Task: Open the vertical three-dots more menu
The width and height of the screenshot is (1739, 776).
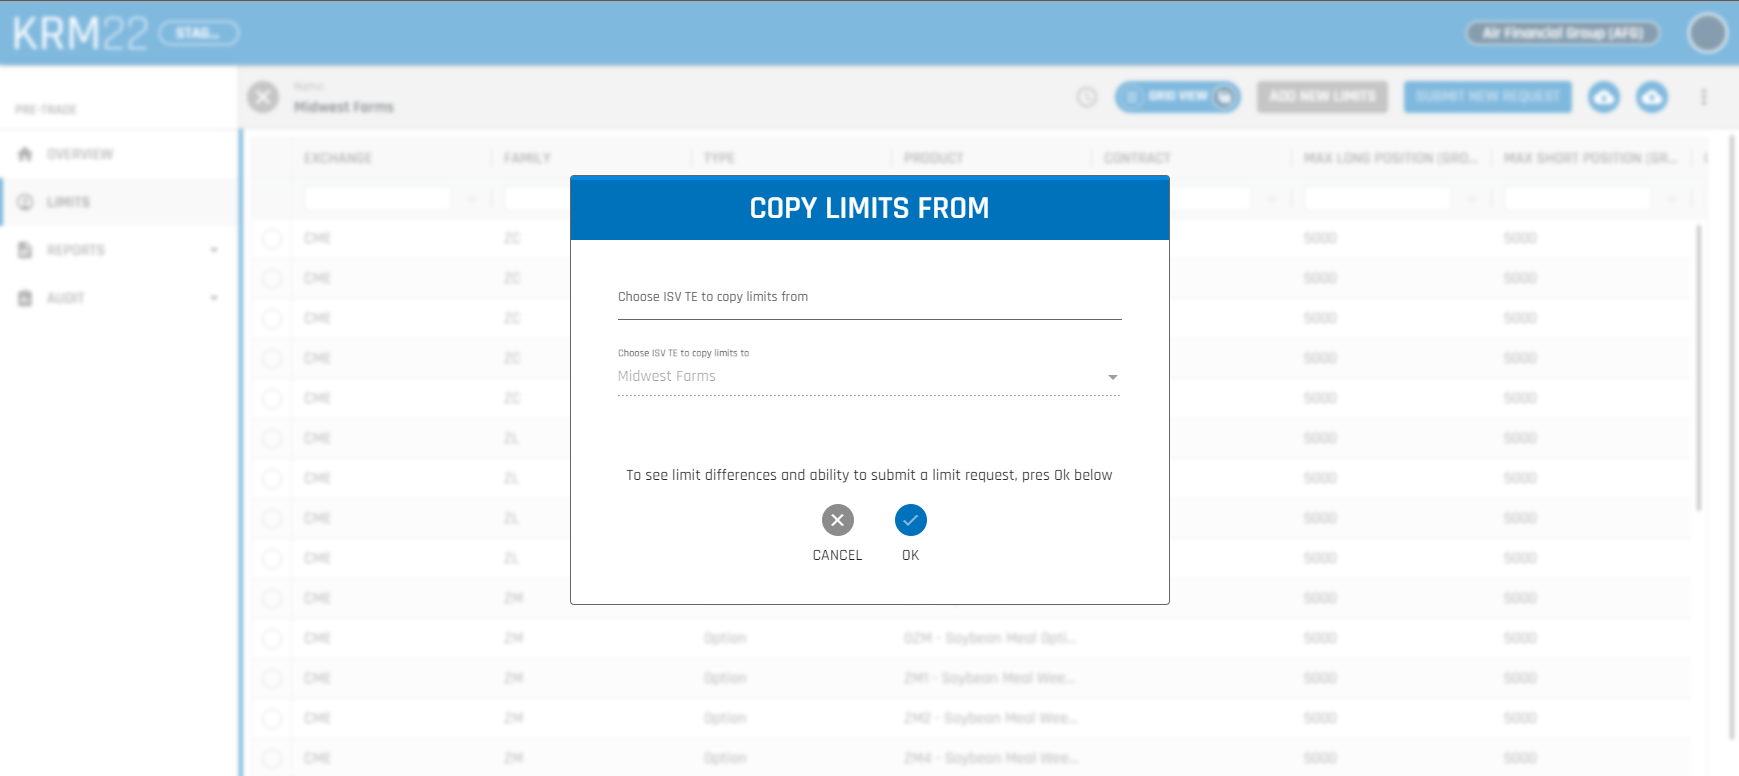Action: pyautogui.click(x=1703, y=97)
